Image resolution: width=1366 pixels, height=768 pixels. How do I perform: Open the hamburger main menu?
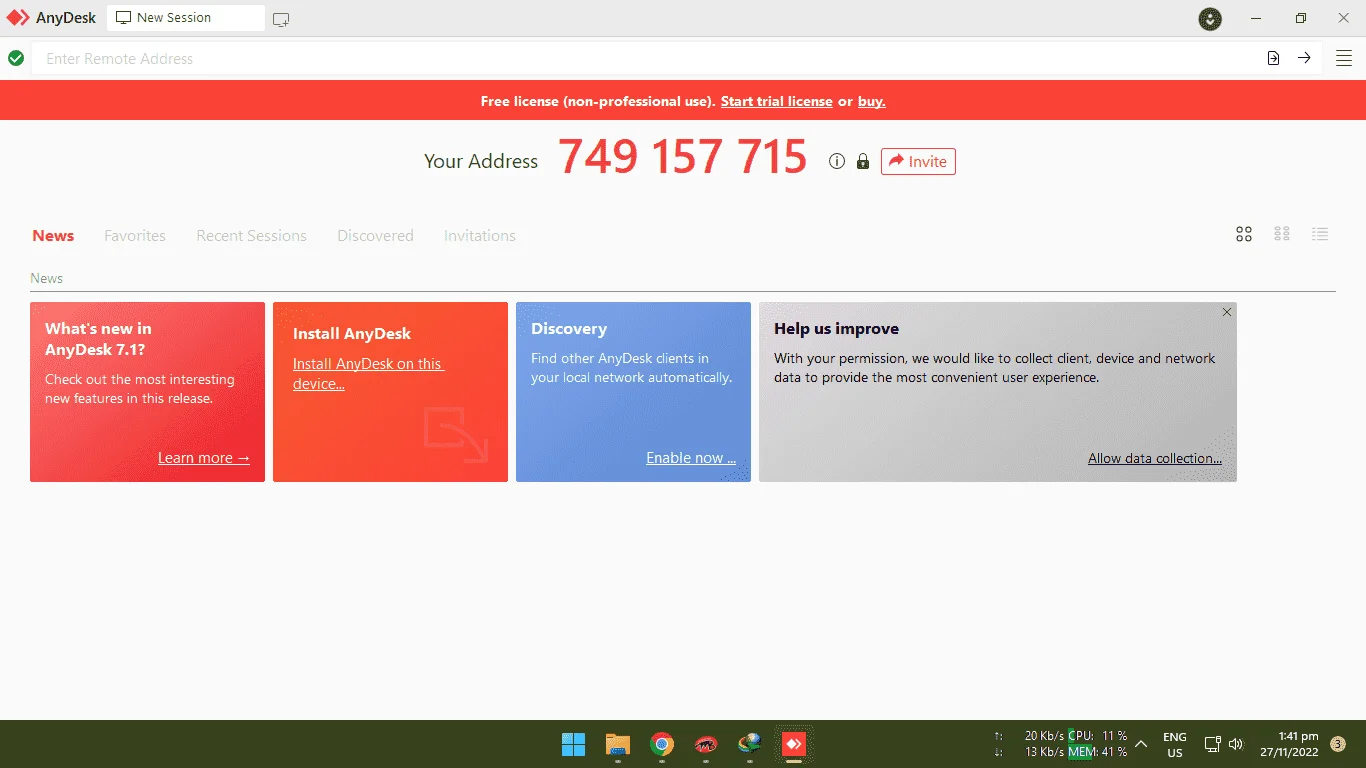pos(1344,58)
